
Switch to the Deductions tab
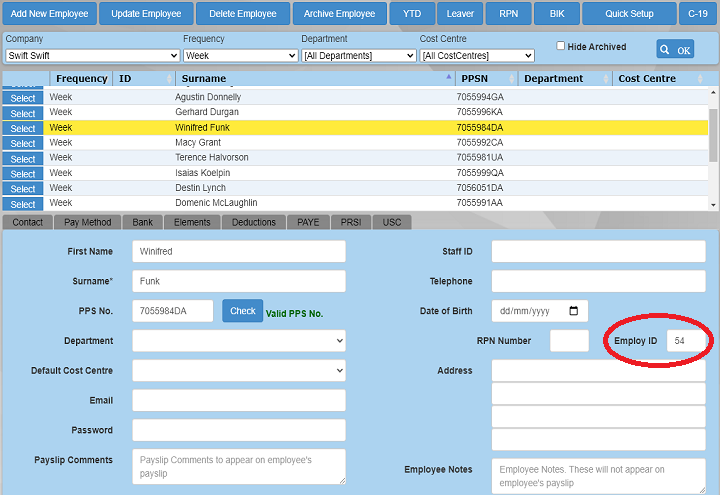coord(253,222)
